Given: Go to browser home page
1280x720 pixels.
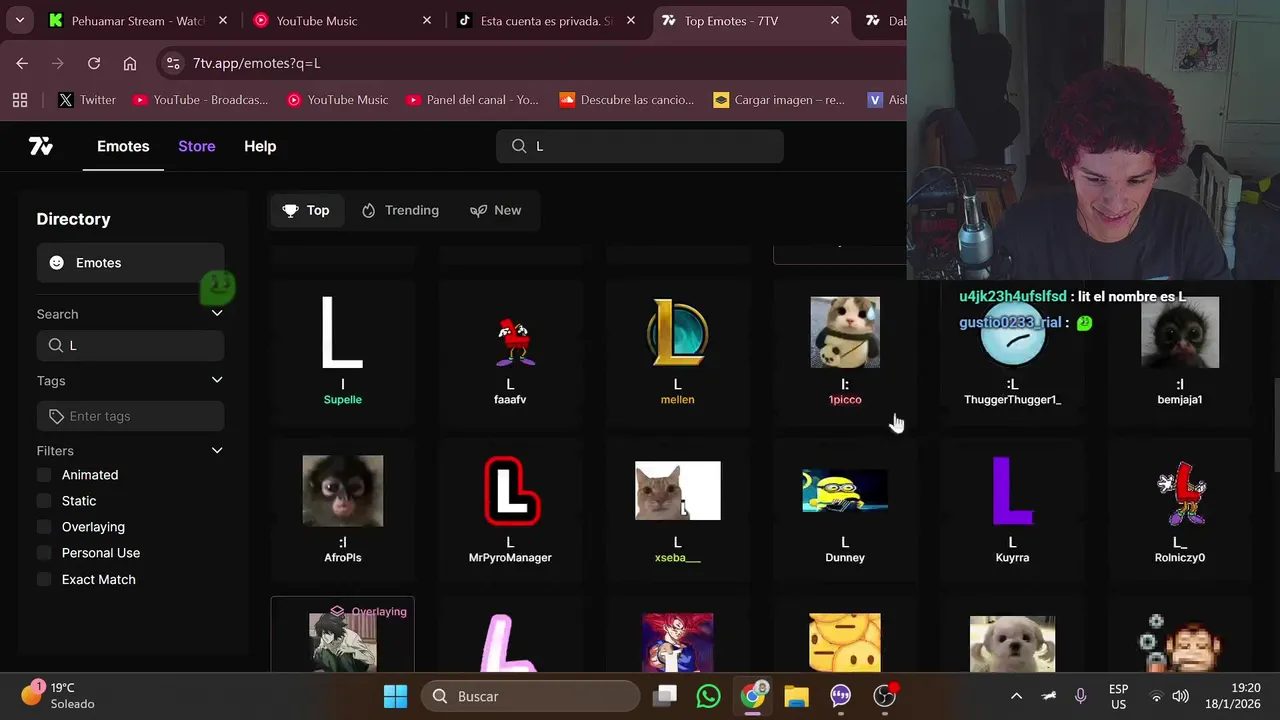Looking at the screenshot, I should (x=130, y=63).
